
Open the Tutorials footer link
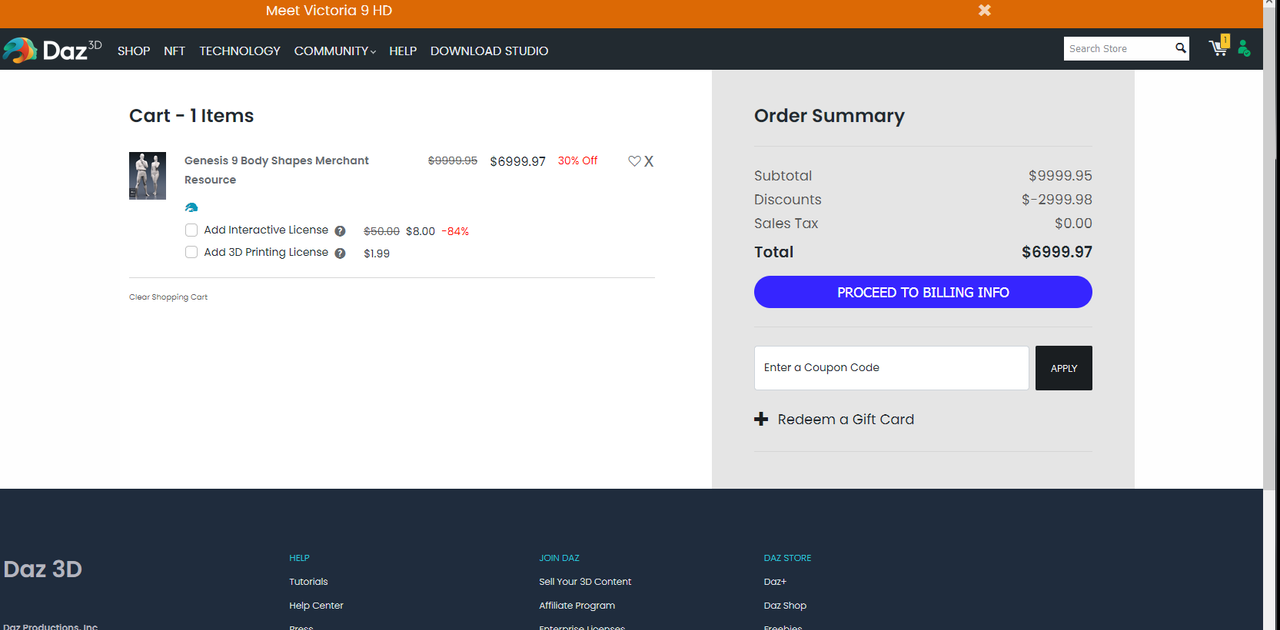[x=308, y=582]
